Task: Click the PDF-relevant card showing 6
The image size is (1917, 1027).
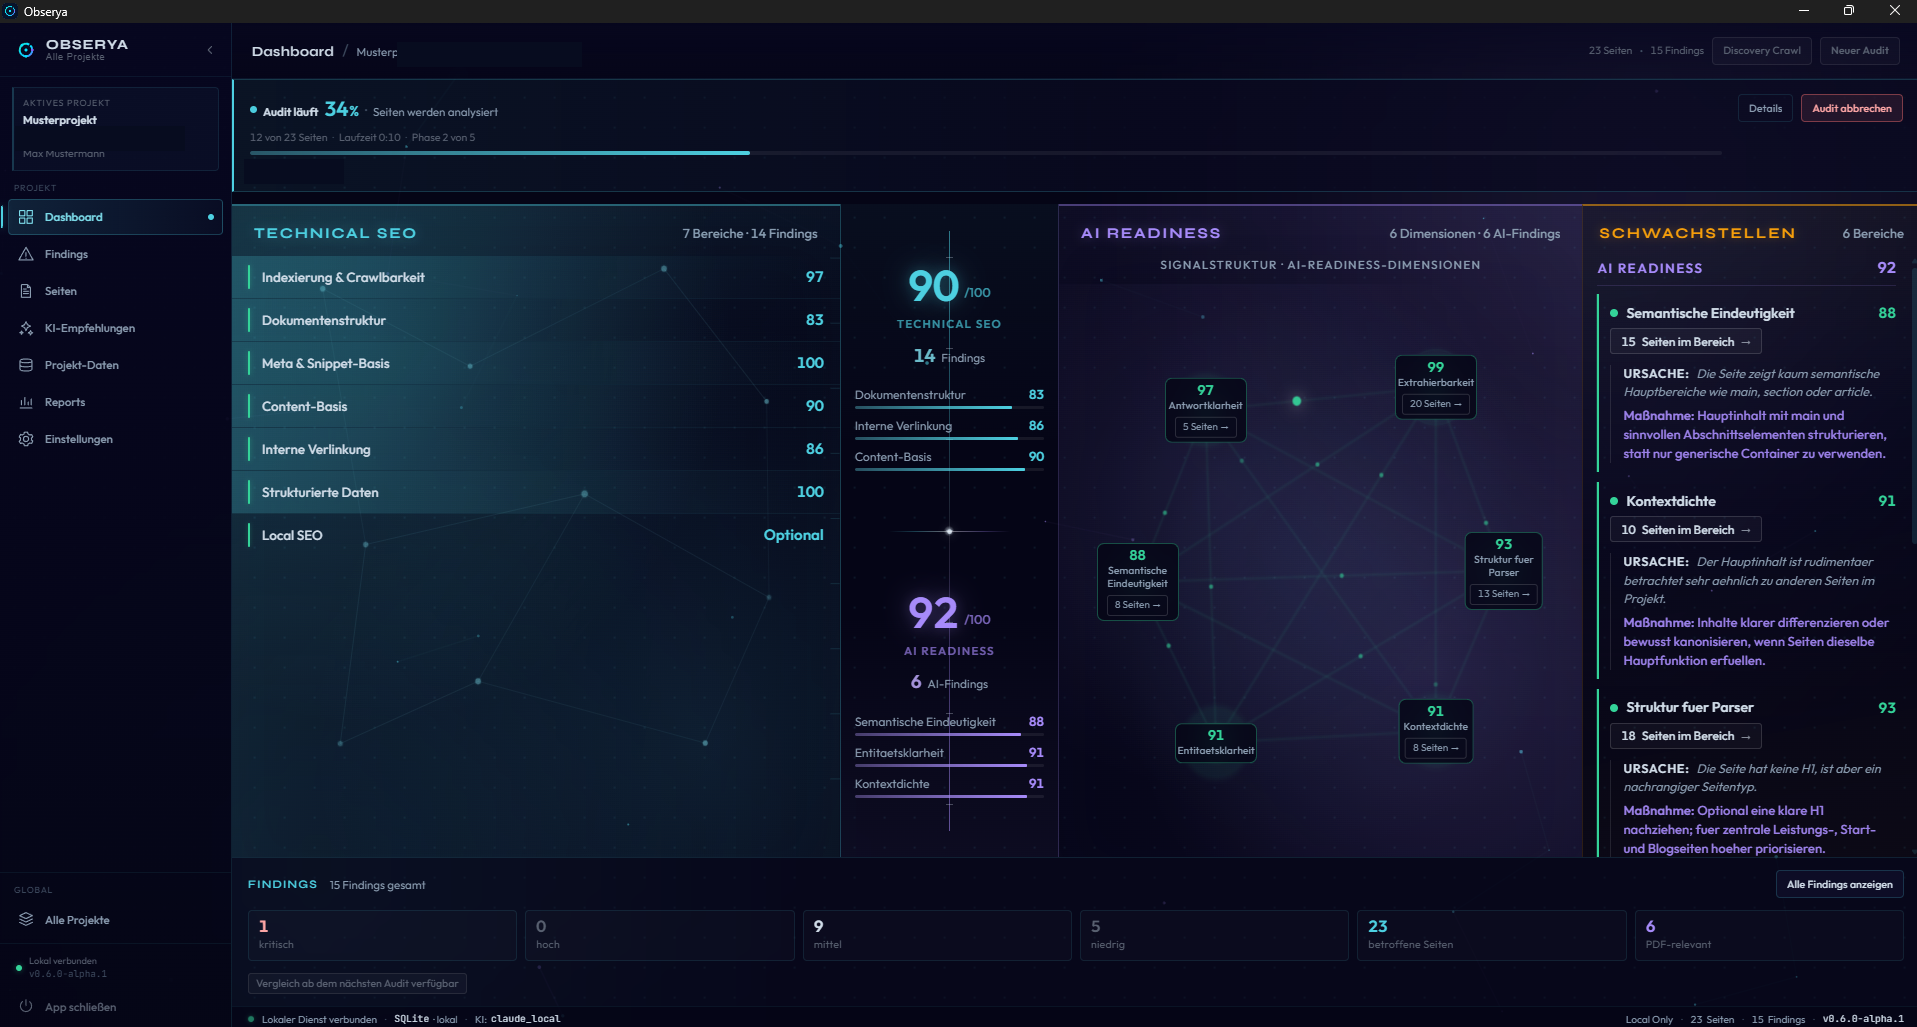Action: tap(1768, 935)
